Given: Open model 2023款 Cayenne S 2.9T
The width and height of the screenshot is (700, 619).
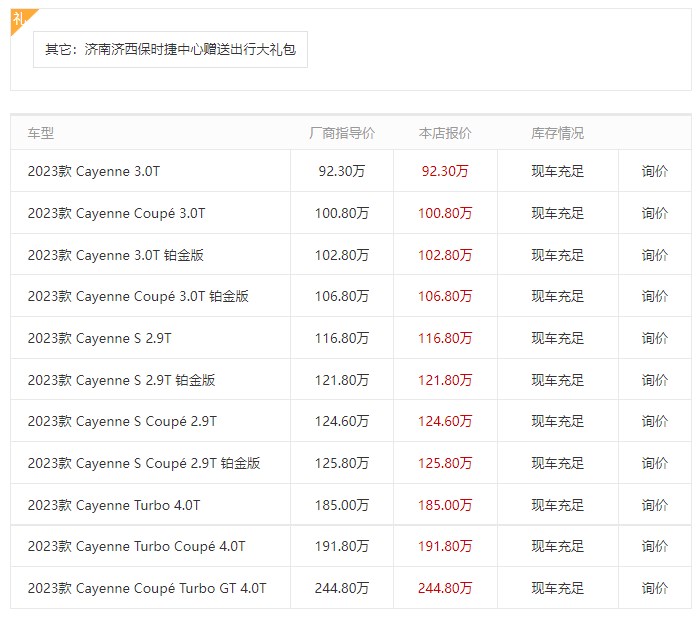Looking at the screenshot, I should (100, 338).
